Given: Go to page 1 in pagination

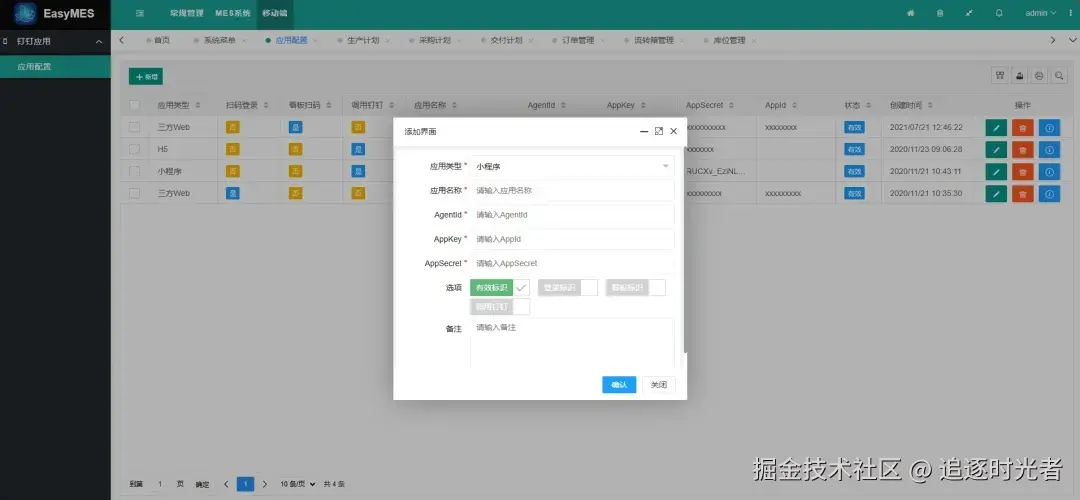Looking at the screenshot, I should [x=245, y=484].
